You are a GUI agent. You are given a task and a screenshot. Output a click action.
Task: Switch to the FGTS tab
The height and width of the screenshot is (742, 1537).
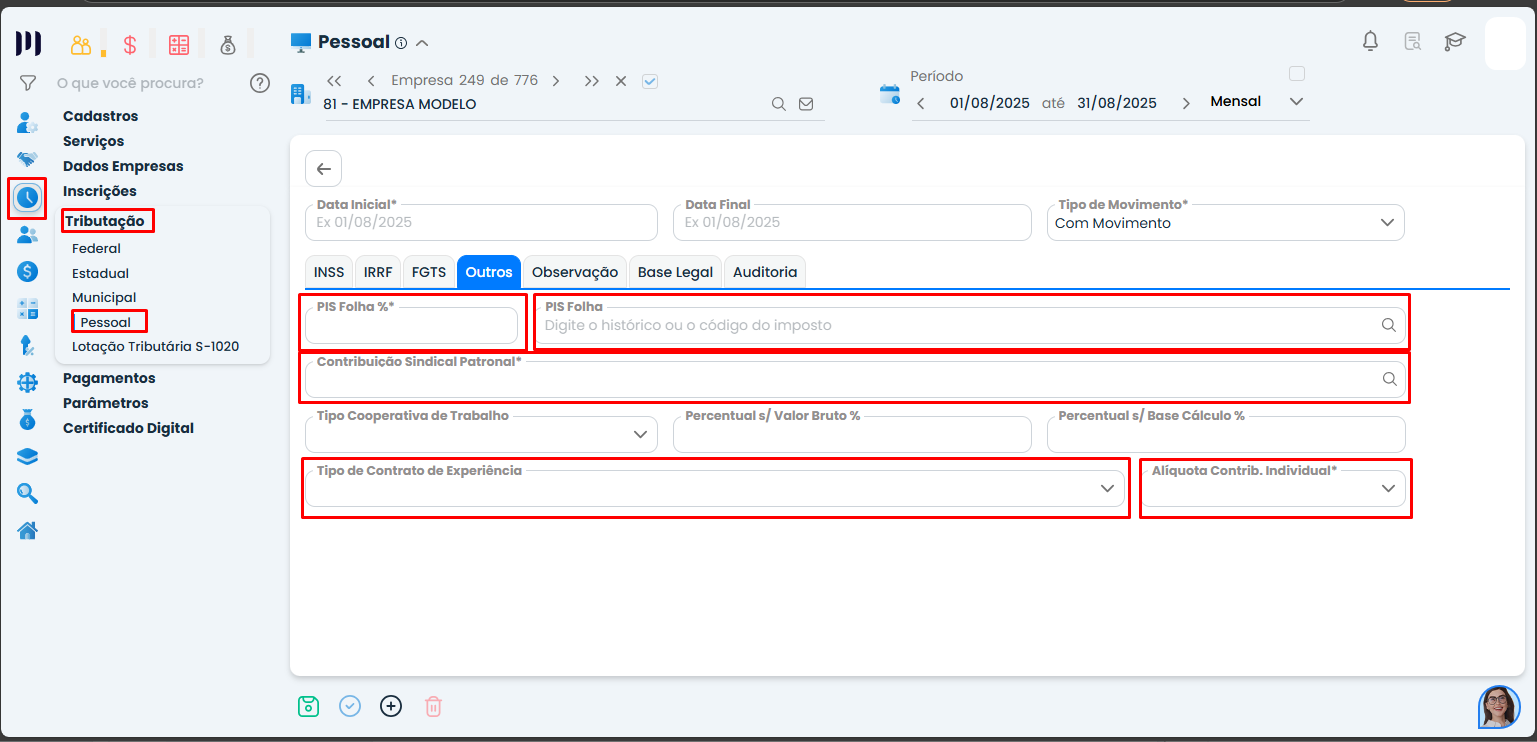(x=429, y=272)
